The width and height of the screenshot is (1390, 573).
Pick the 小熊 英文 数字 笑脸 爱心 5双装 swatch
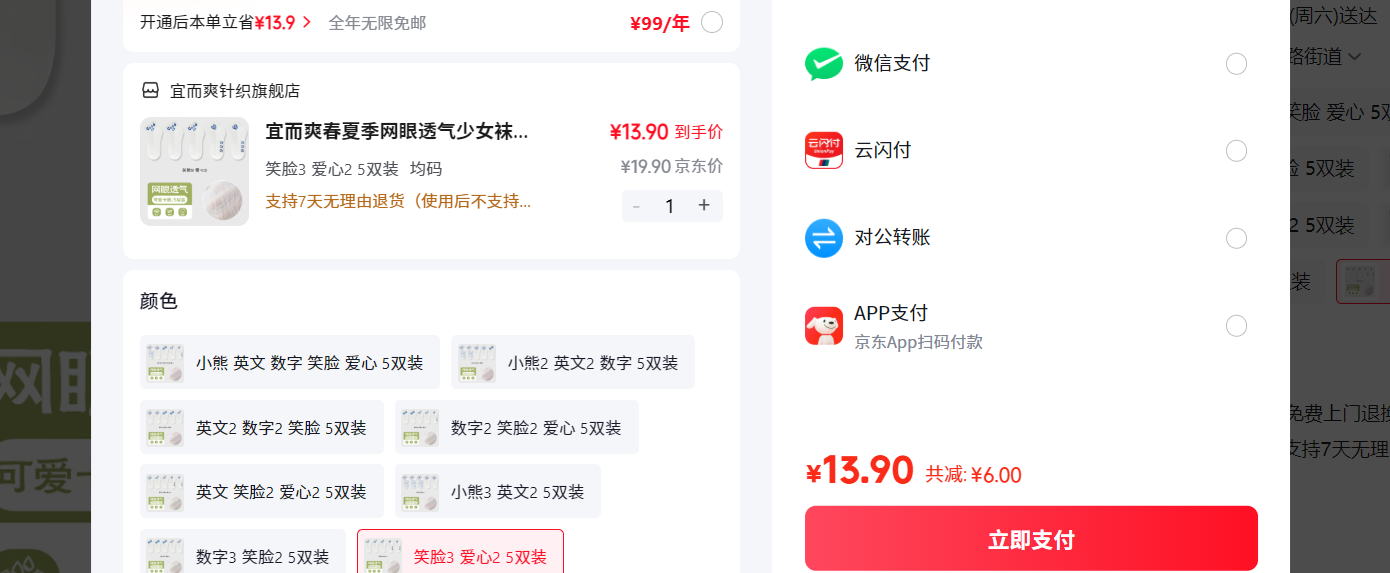(x=290, y=362)
